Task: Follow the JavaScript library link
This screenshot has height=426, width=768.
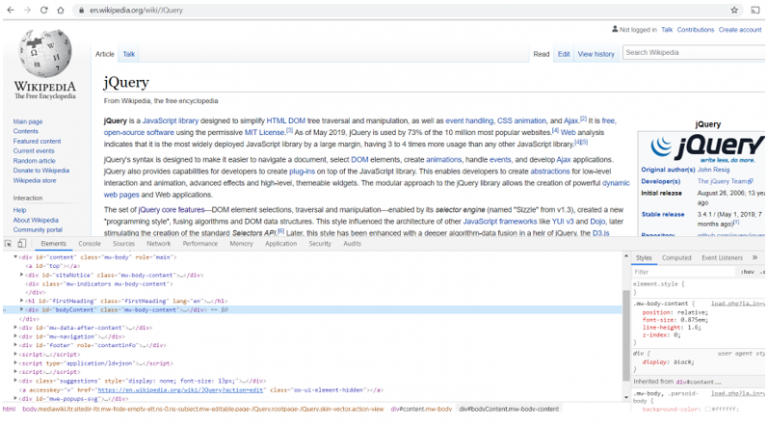Action: pos(170,120)
